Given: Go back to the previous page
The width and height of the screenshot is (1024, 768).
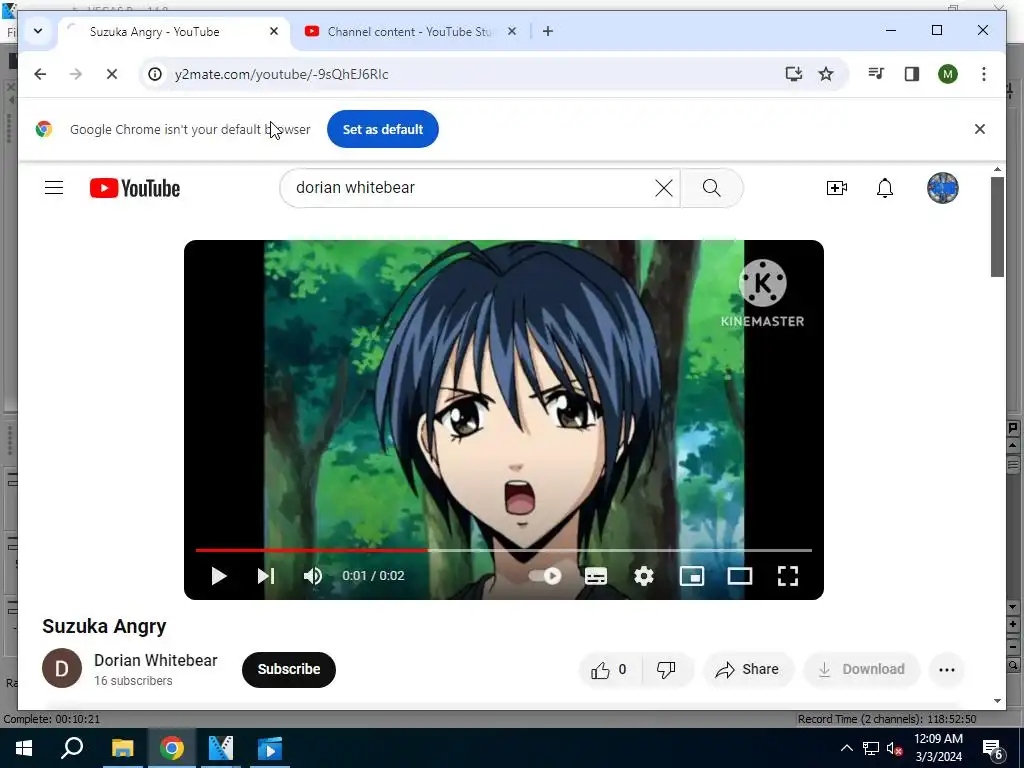Looking at the screenshot, I should [40, 74].
